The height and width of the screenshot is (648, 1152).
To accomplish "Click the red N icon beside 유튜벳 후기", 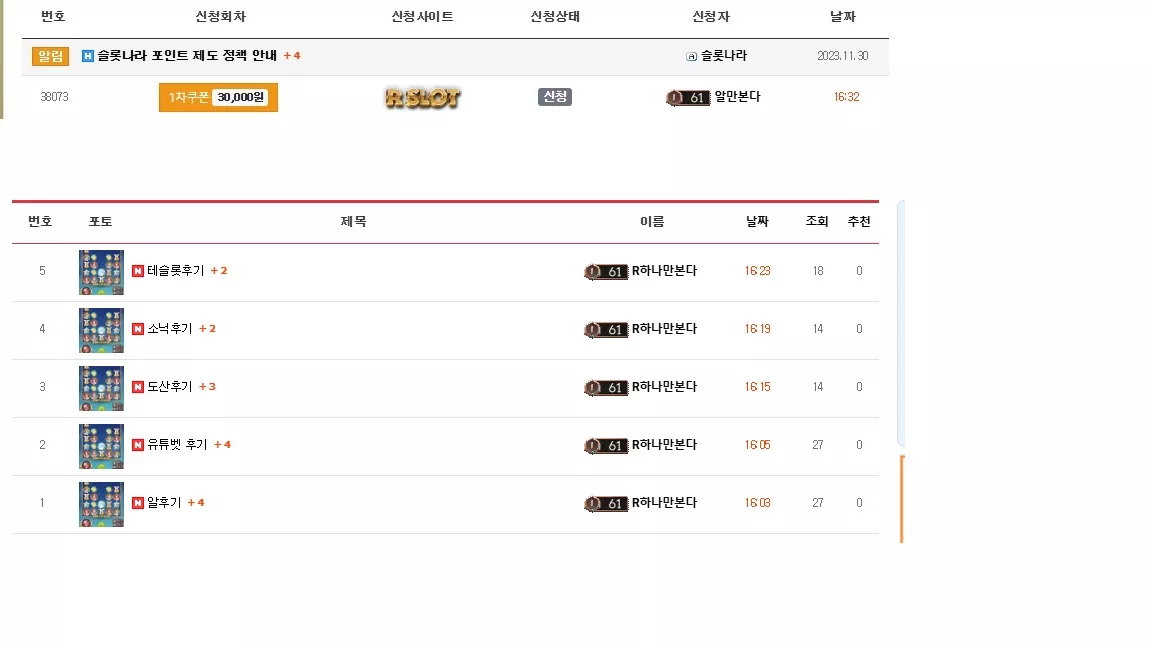I will (x=137, y=445).
